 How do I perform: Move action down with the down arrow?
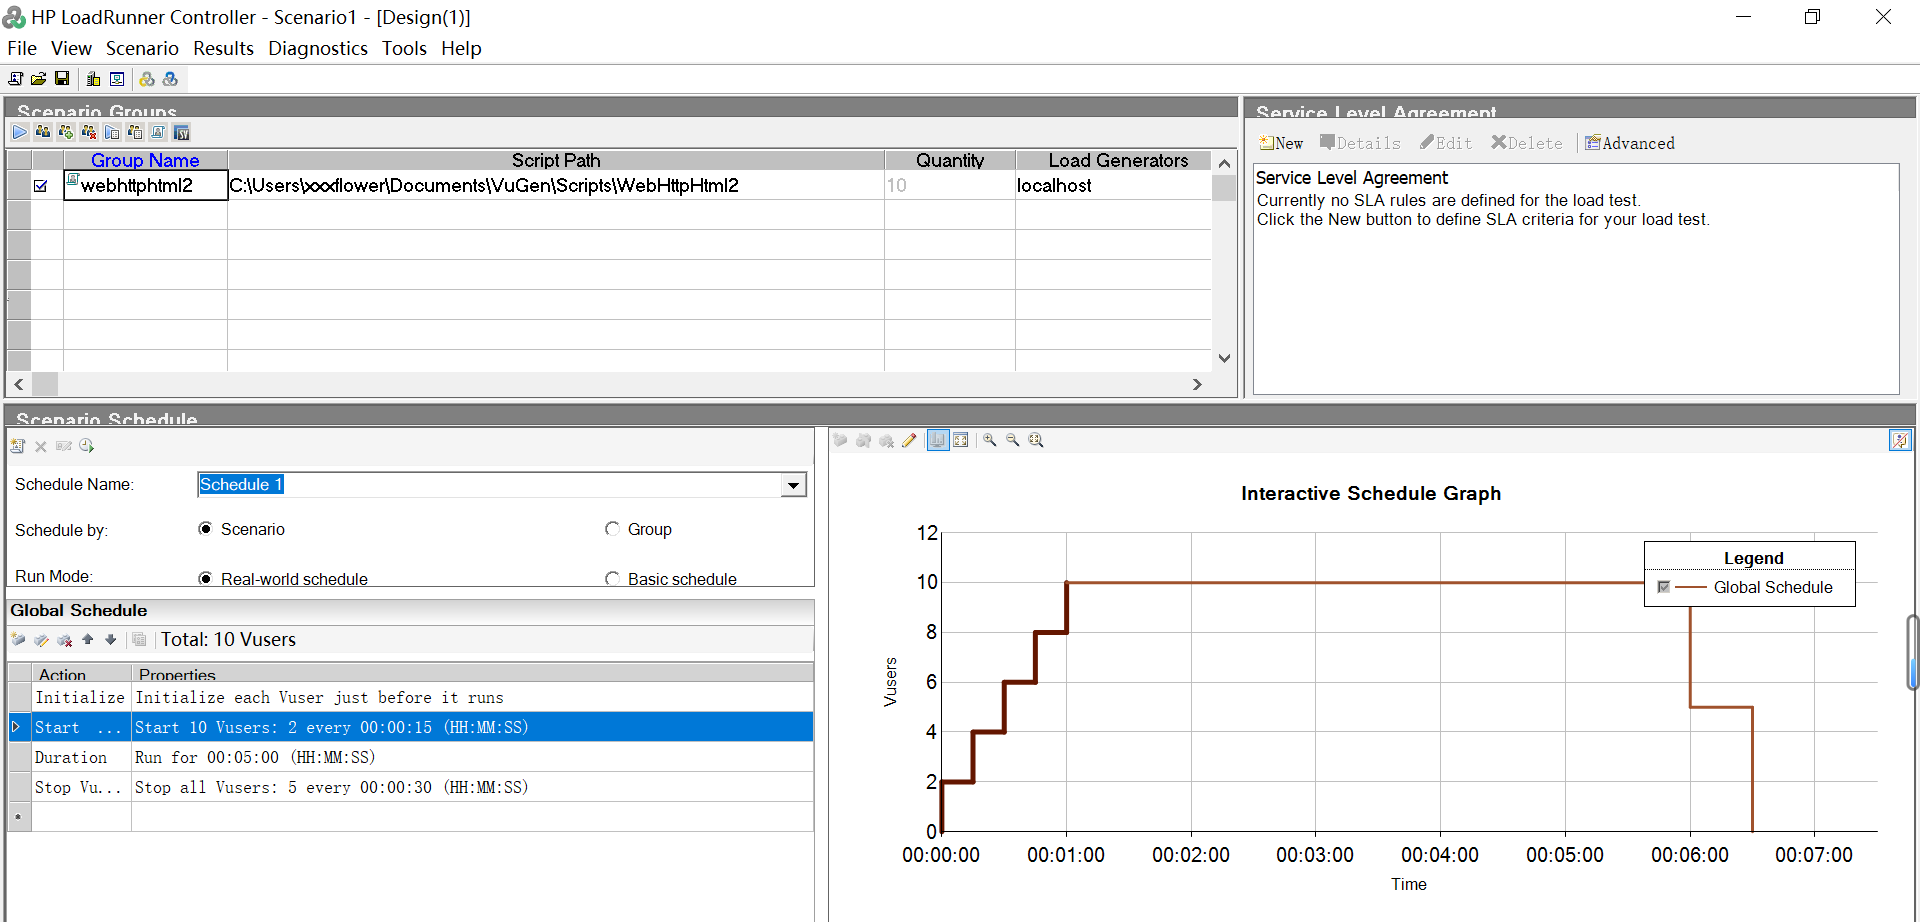tap(111, 640)
